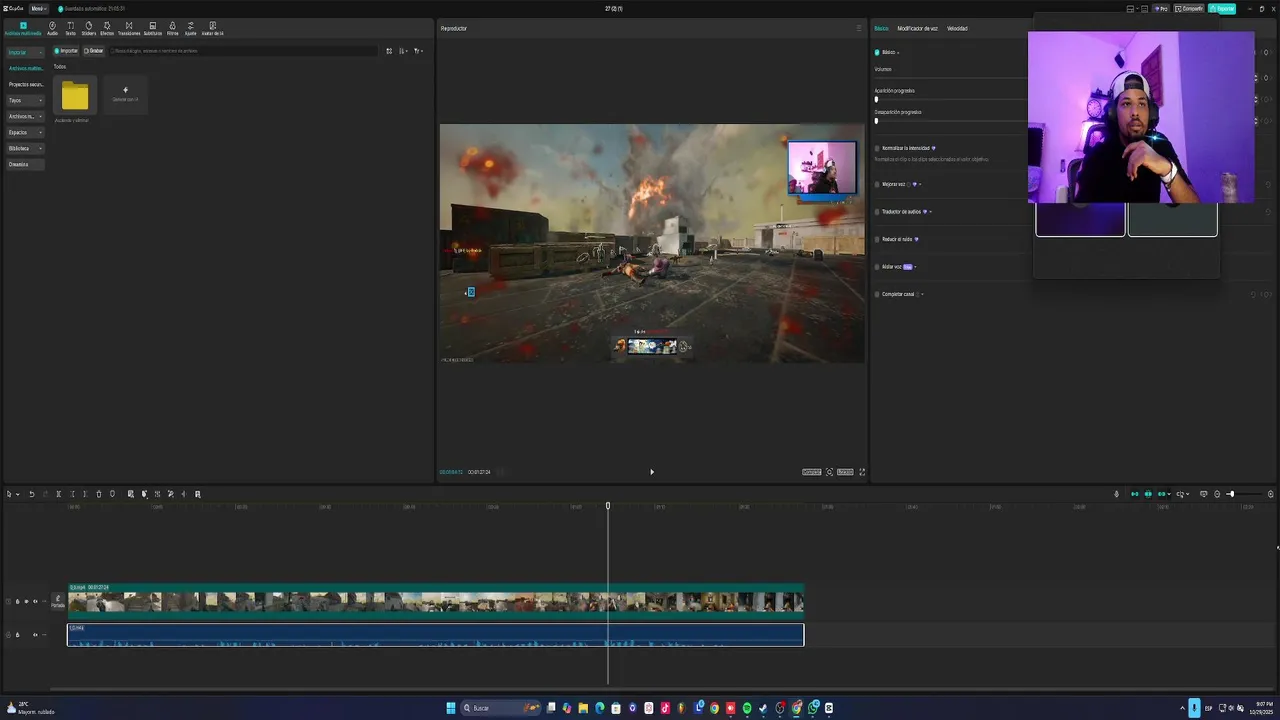
Task: Enable the Aislar voz checkbox
Action: [x=877, y=267]
